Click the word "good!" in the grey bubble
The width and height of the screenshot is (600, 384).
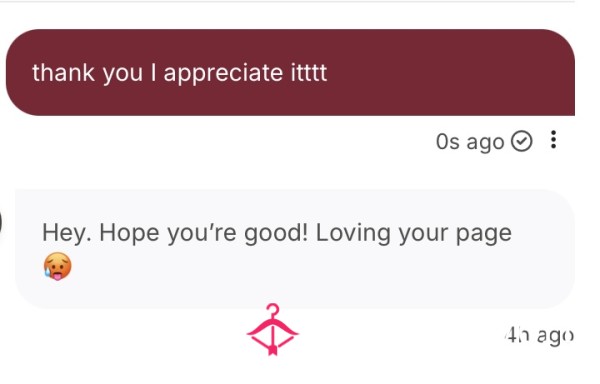276,233
